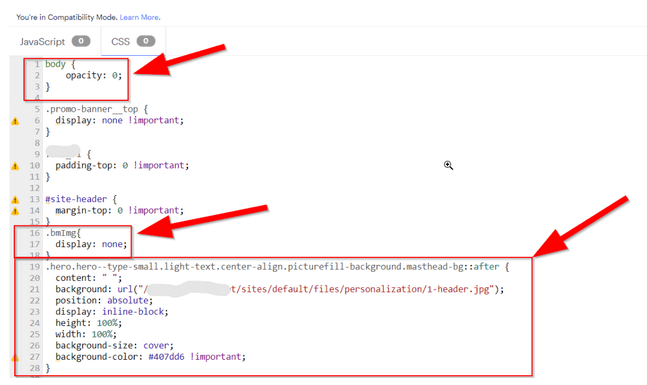The height and width of the screenshot is (385, 647).
Task: Click 'margin-top: 0 !important;' line
Action: [x=120, y=210]
